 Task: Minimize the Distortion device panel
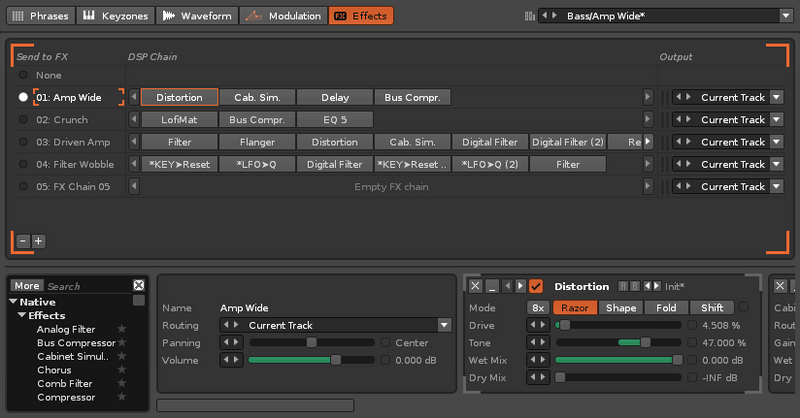(x=492, y=287)
